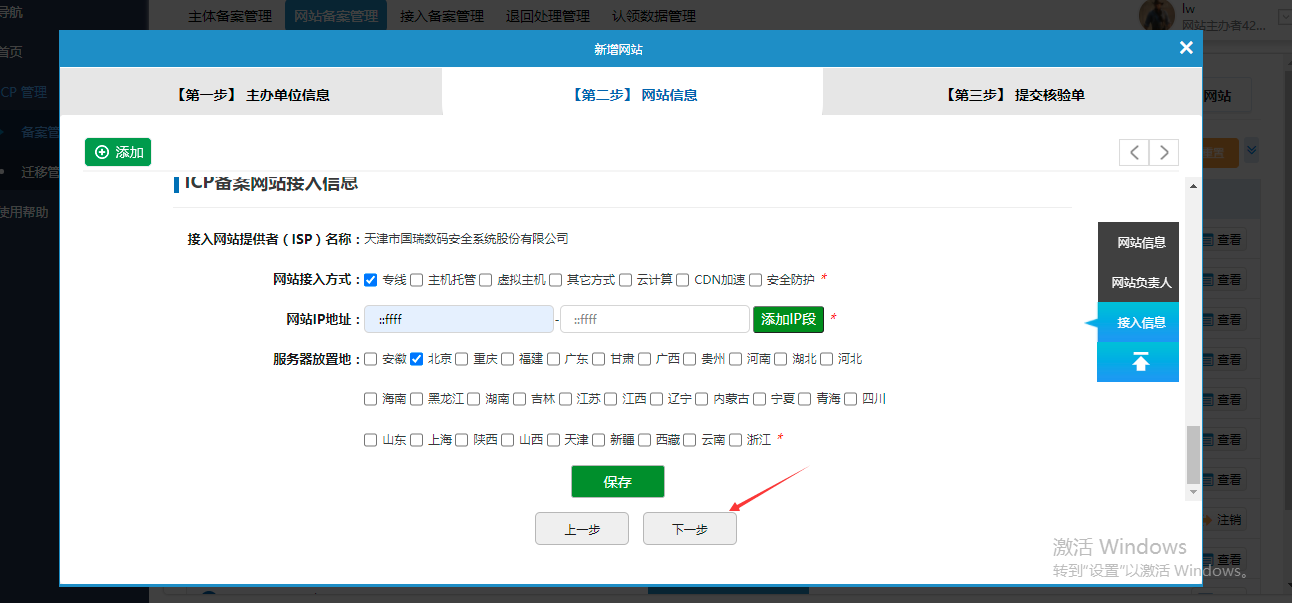The width and height of the screenshot is (1292, 603).
Task: Click the user avatar picture
Action: [x=1157, y=16]
